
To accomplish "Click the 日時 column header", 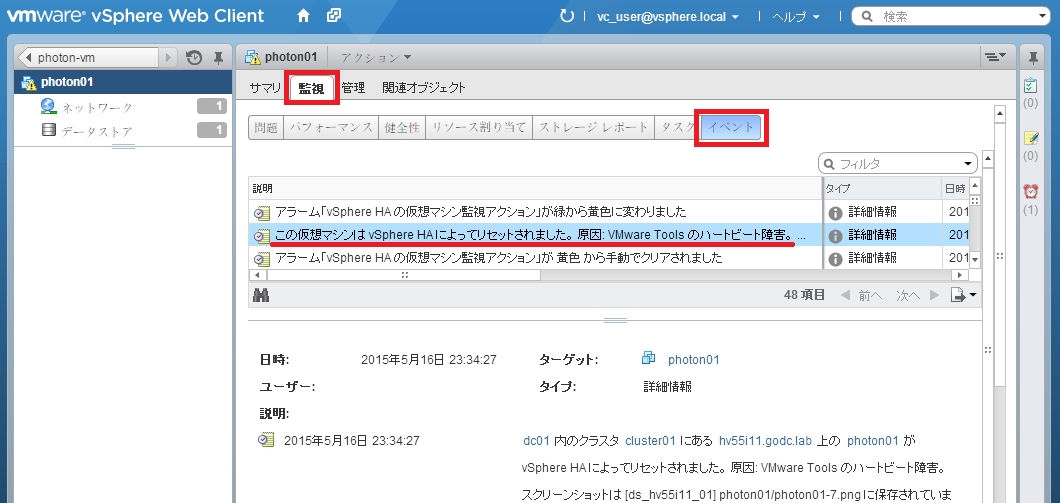I will click(x=956, y=188).
